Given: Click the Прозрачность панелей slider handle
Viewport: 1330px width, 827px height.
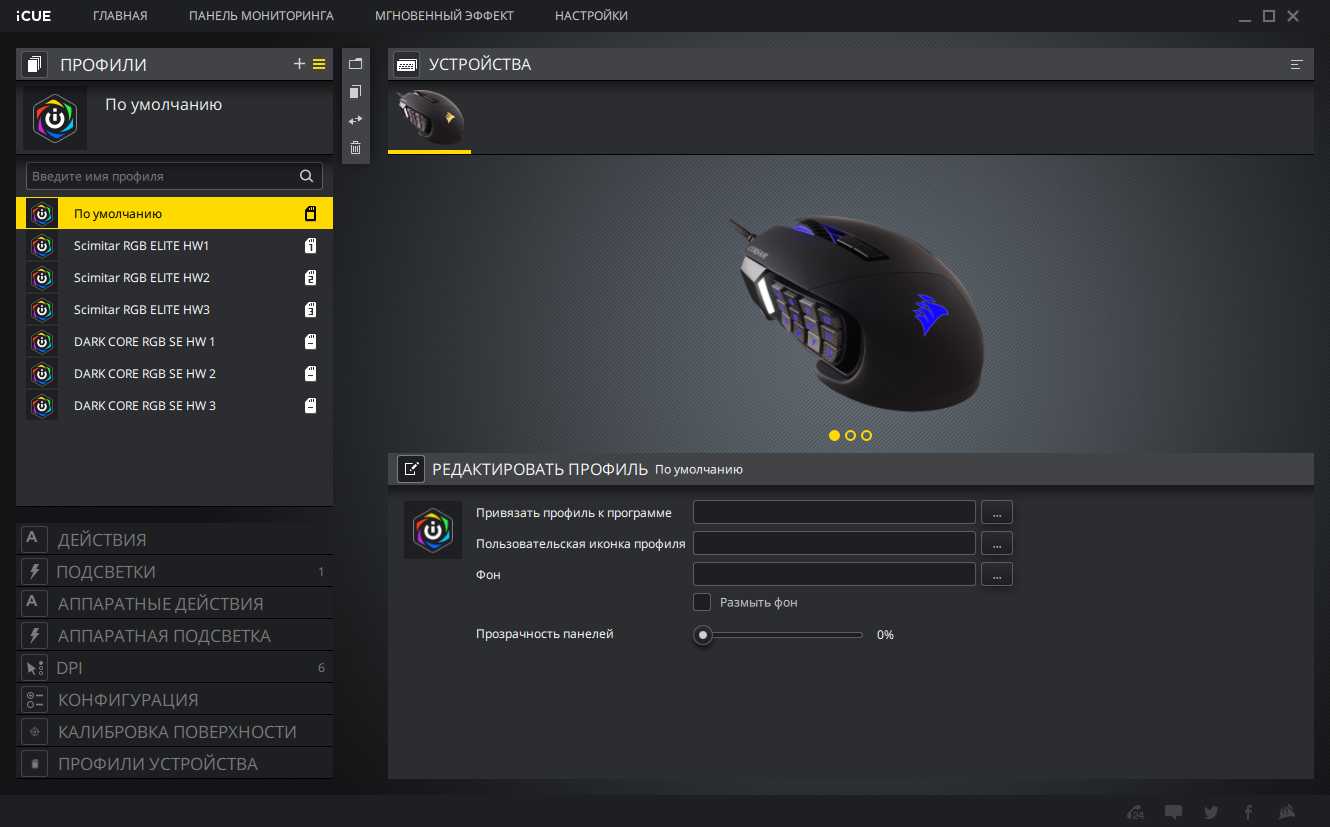Looking at the screenshot, I should [704, 635].
